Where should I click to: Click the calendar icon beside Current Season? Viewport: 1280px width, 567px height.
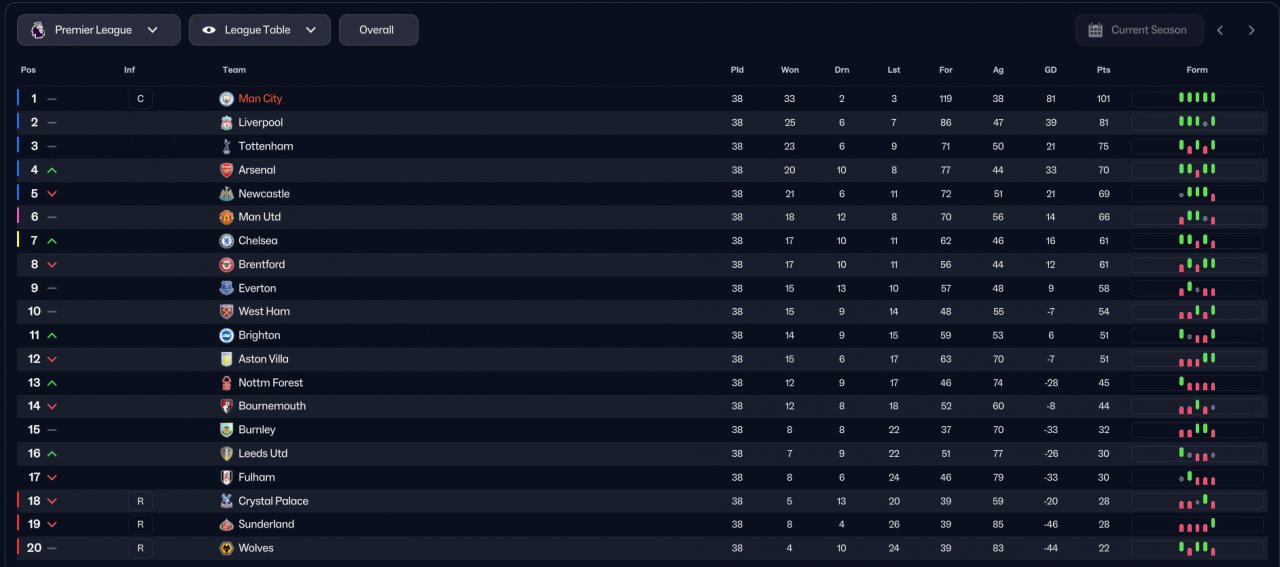pos(1095,30)
